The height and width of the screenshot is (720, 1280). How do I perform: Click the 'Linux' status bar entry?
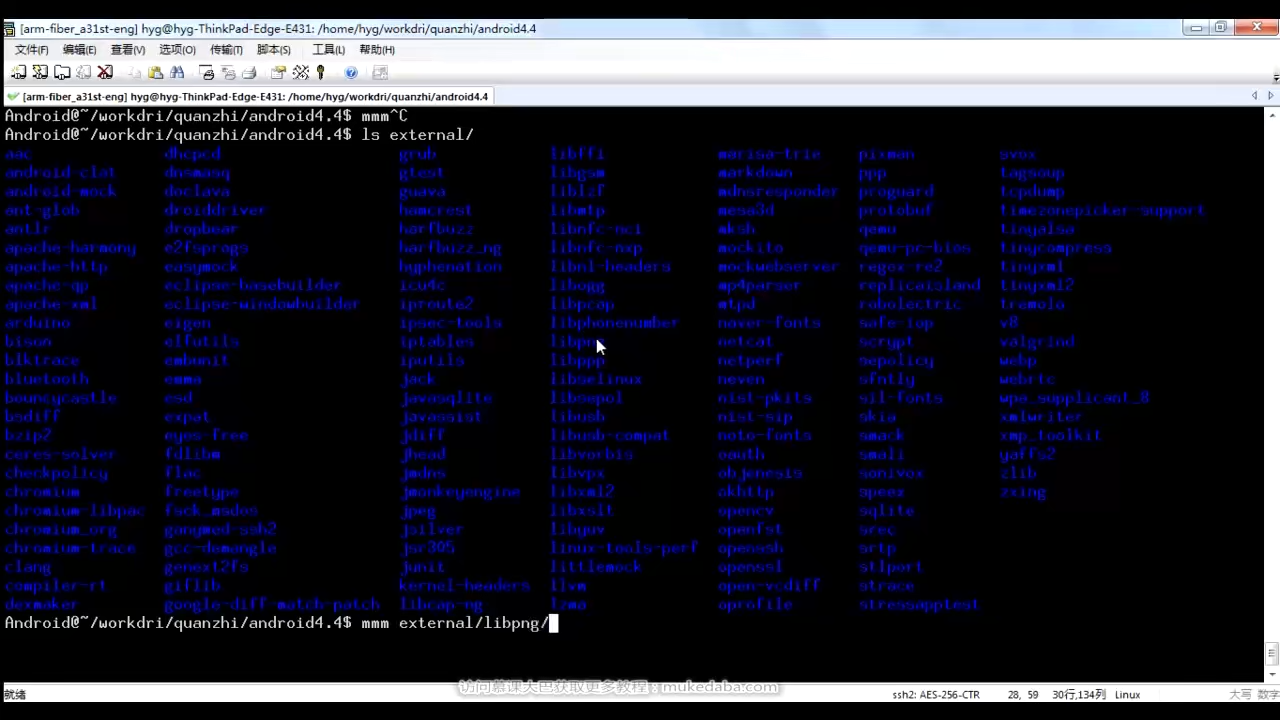pyautogui.click(x=1127, y=694)
